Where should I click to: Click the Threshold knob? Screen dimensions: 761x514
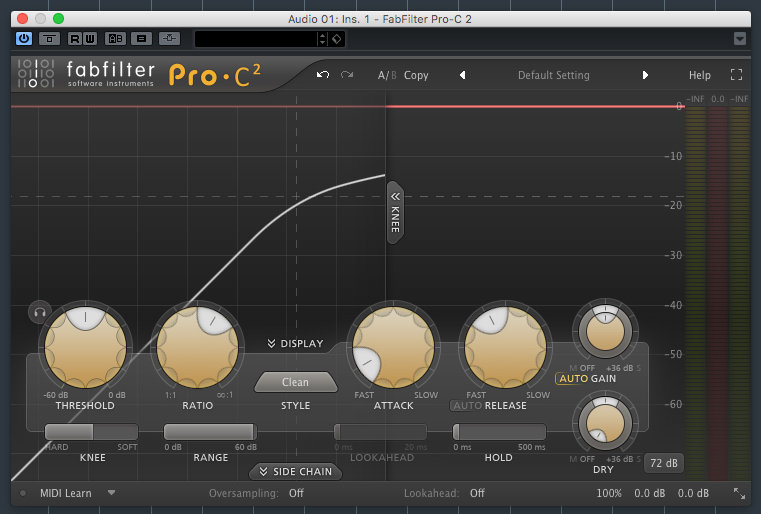85,347
